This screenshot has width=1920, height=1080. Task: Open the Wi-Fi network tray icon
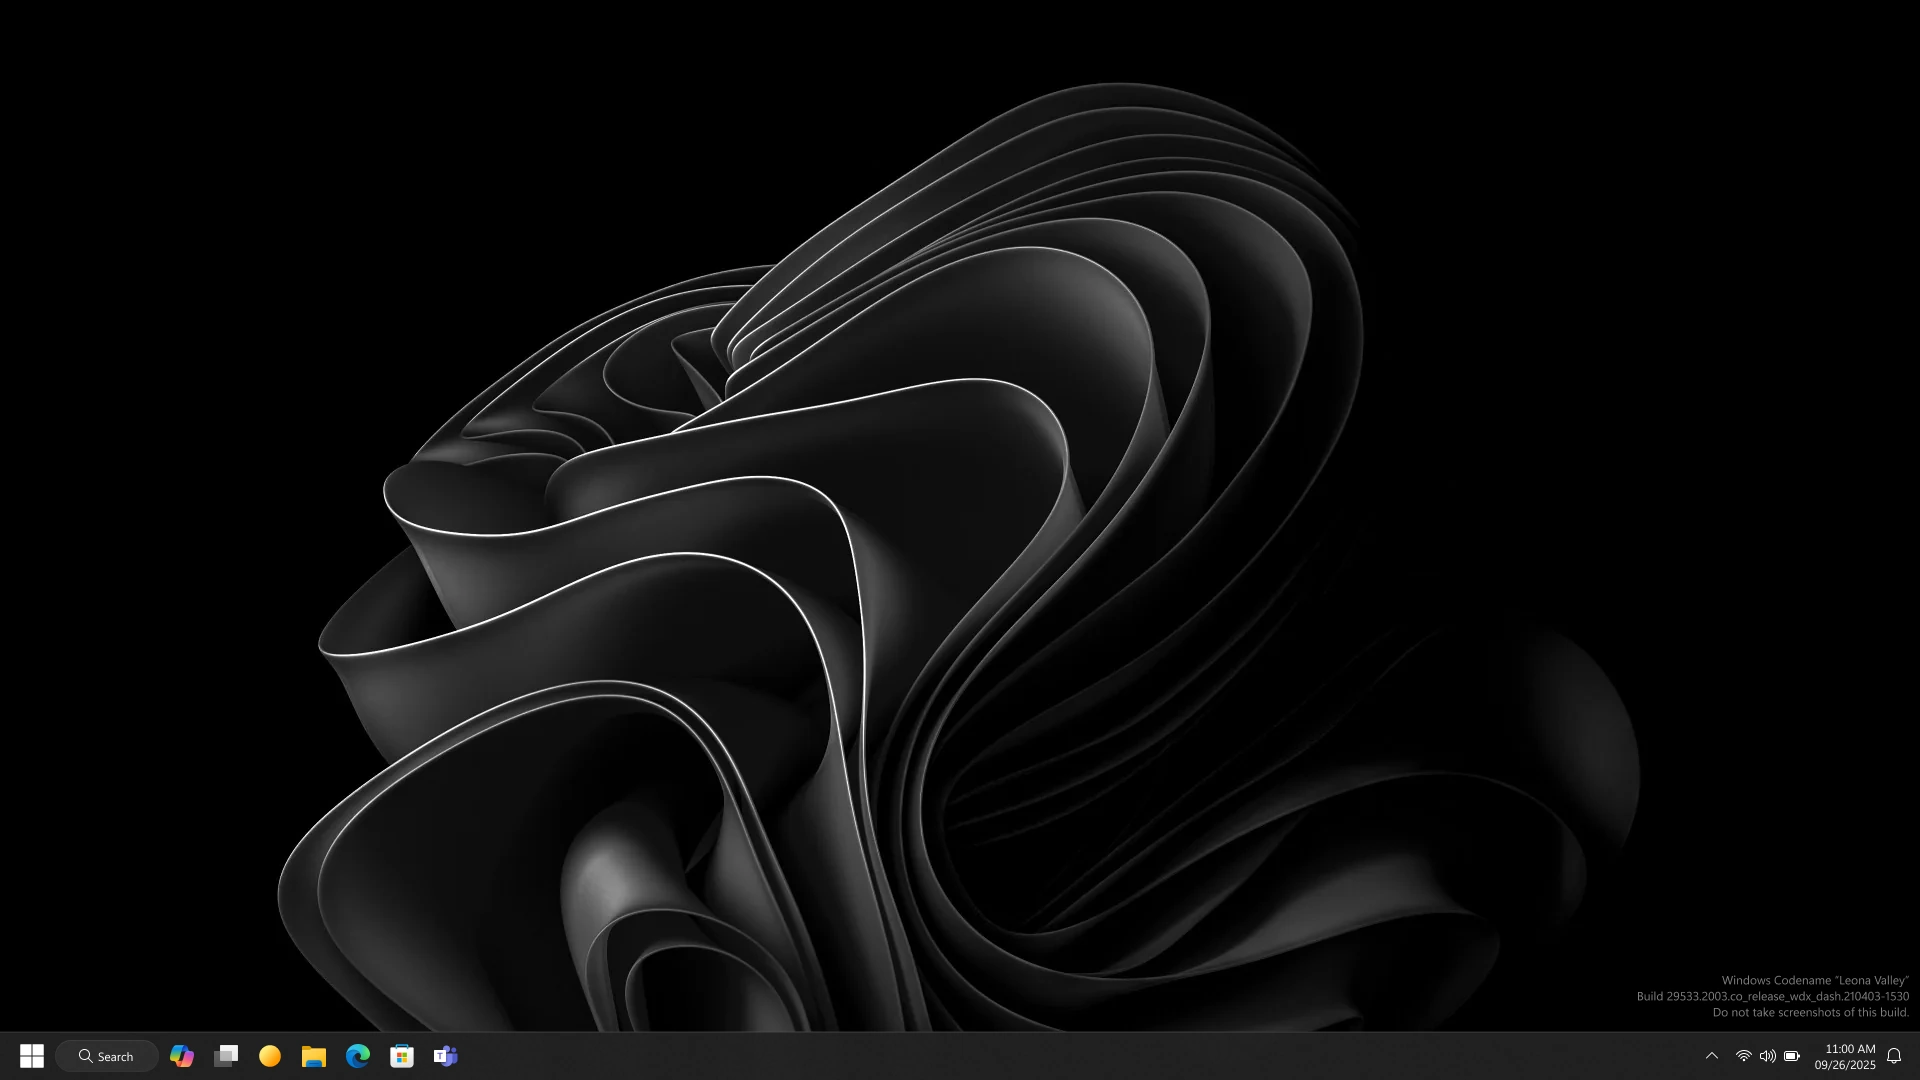1743,1056
